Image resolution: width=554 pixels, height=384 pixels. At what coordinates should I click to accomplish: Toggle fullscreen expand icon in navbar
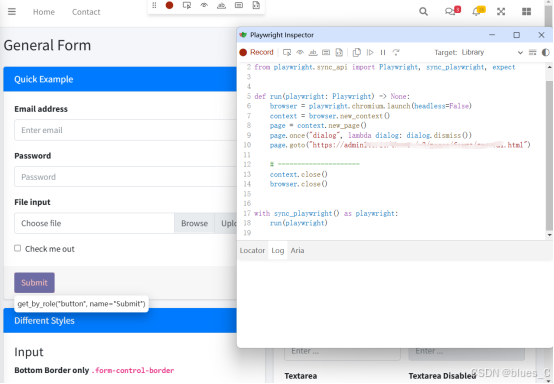coord(501,12)
